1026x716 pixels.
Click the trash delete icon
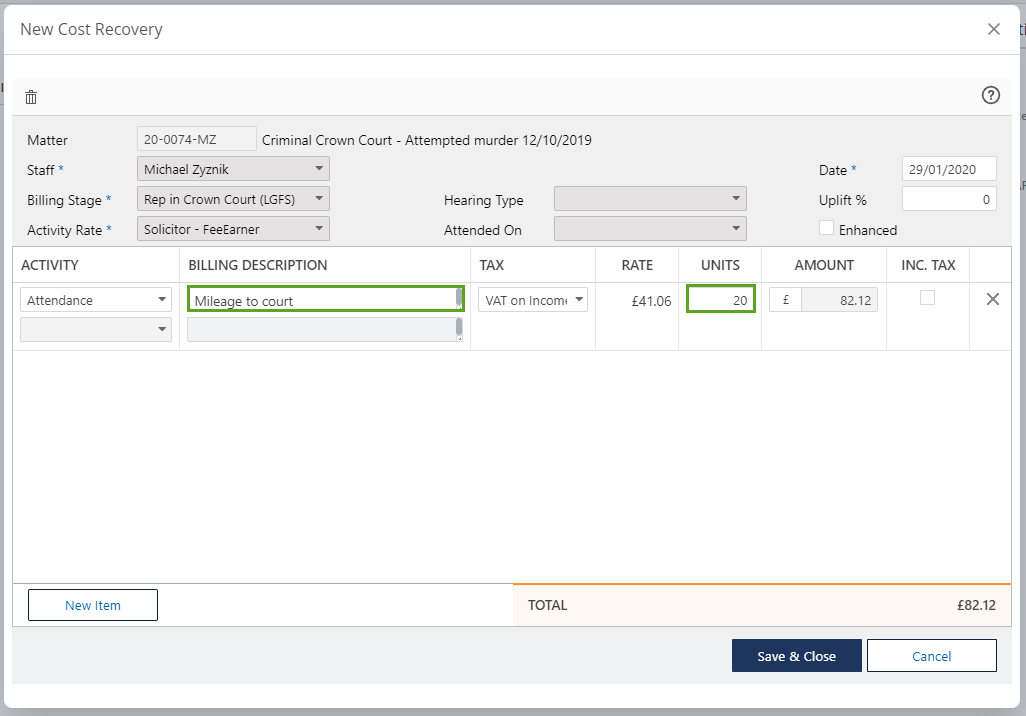tap(31, 97)
